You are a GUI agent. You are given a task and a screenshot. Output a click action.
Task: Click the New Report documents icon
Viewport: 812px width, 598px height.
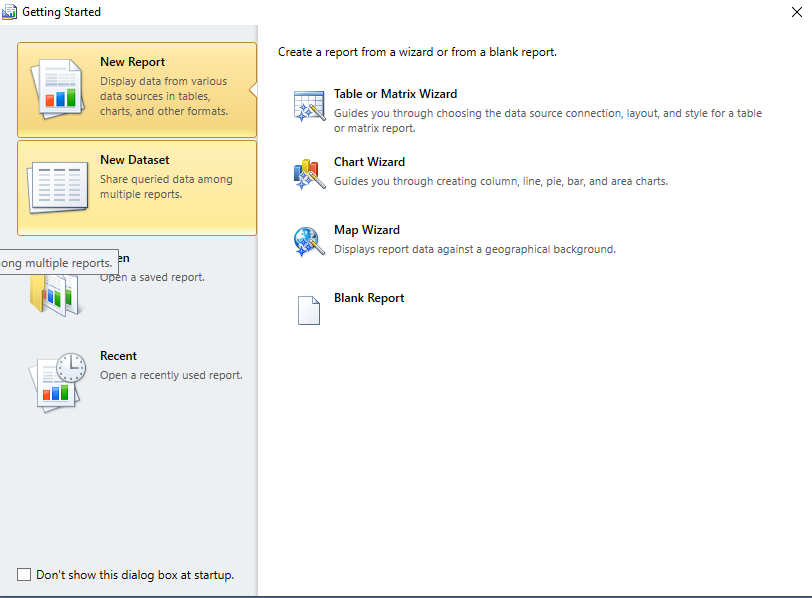click(x=58, y=89)
